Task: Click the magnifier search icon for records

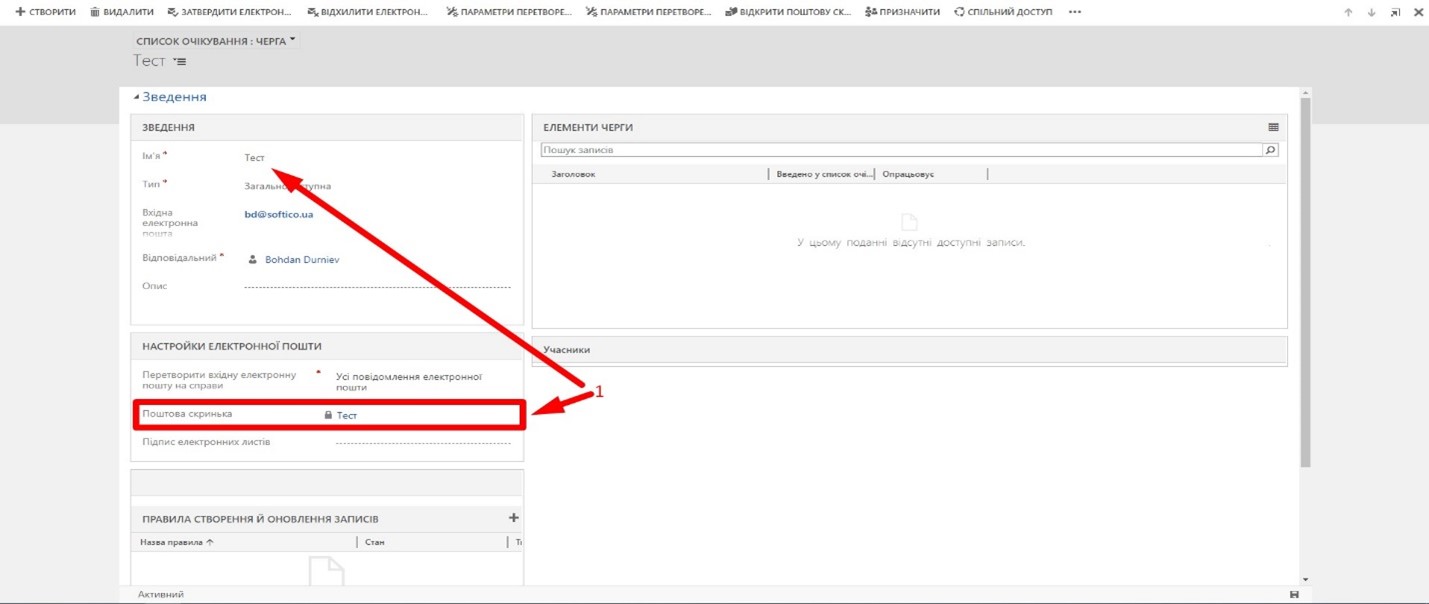Action: point(1270,150)
